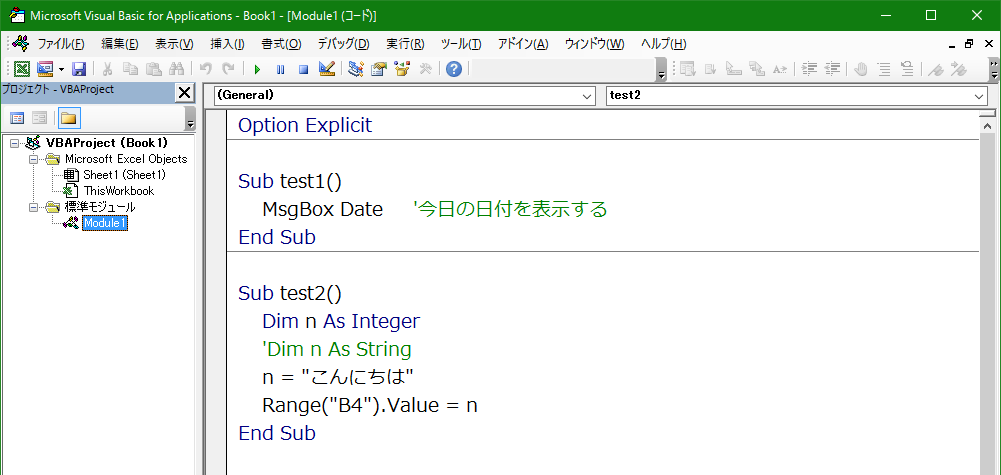
Task: Click View Code button in Project pane
Action: tap(17, 118)
